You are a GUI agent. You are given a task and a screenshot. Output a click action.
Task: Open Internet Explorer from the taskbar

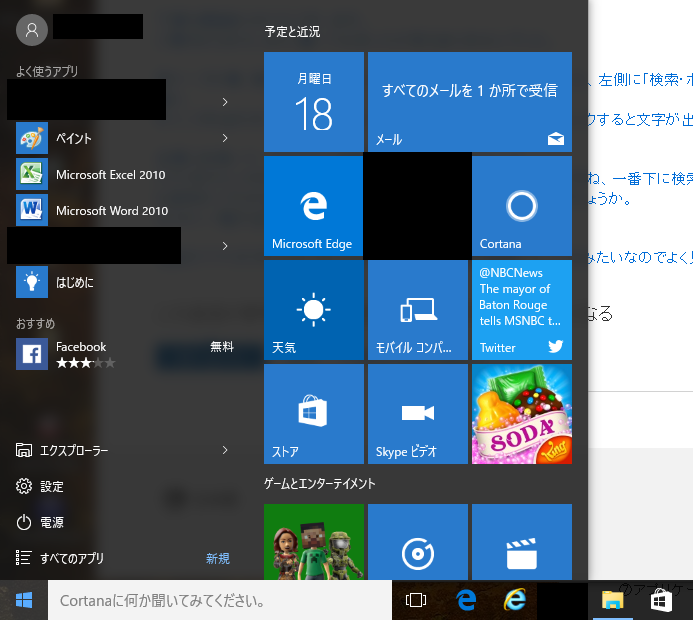[x=515, y=600]
